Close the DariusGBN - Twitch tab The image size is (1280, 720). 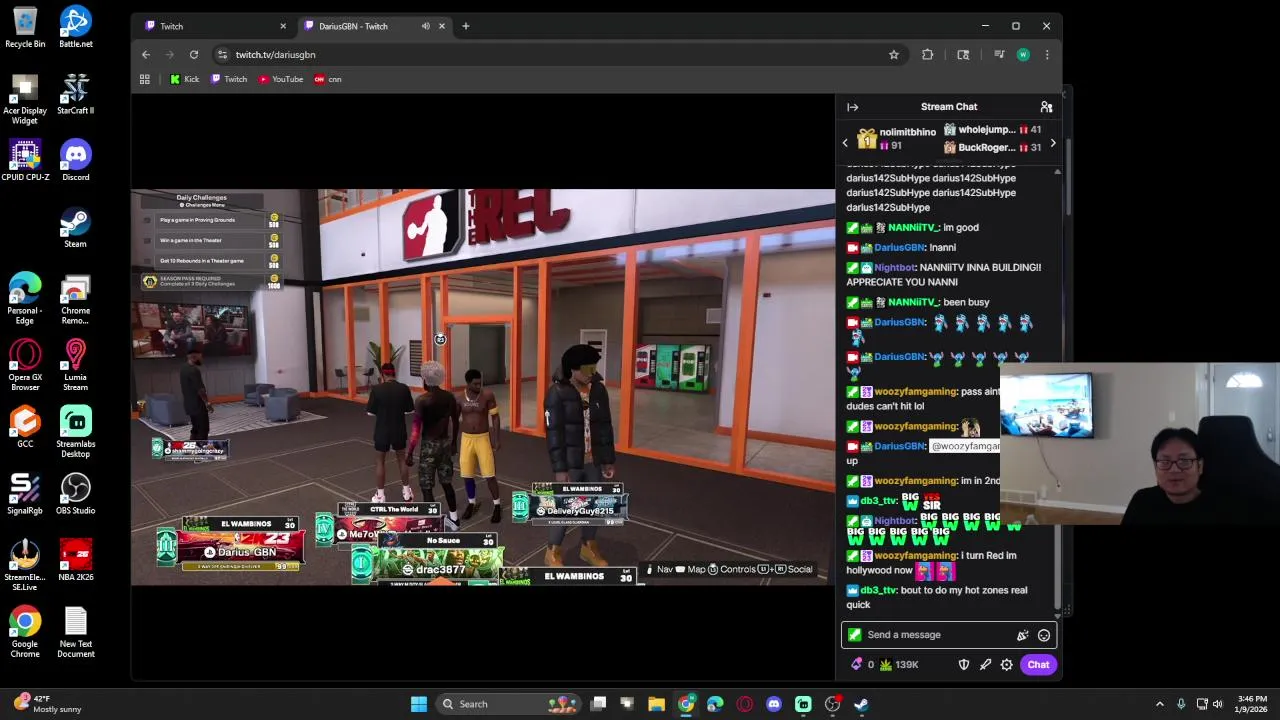tap(441, 26)
